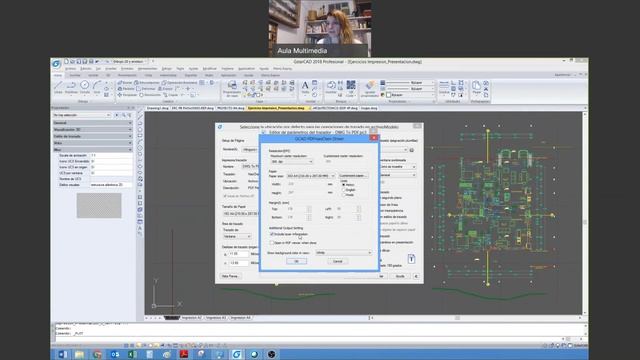Click OK in the PDF driver dialog

[x=297, y=261]
